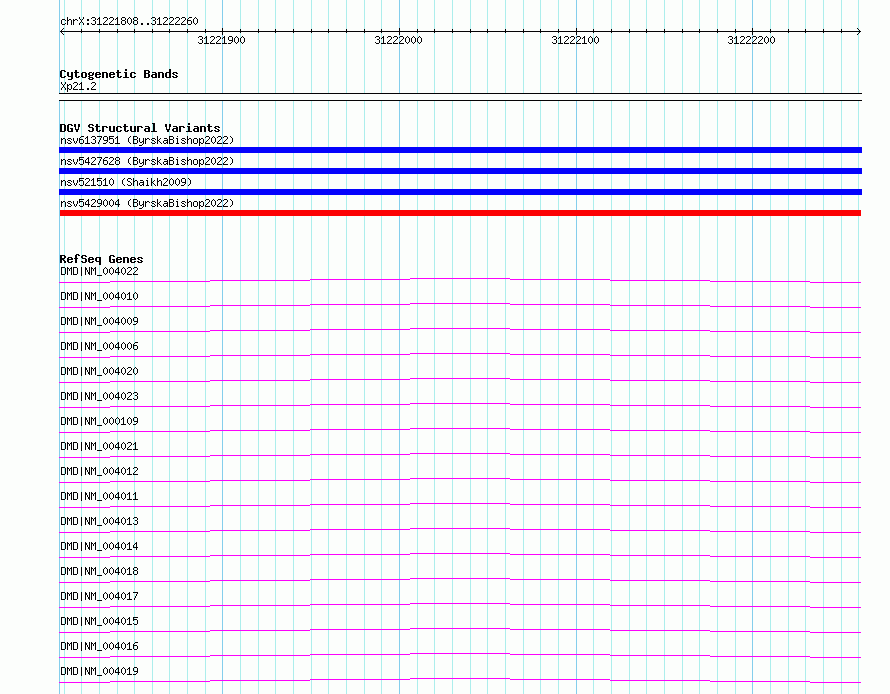The width and height of the screenshot is (890, 694).
Task: Select transcript DMD|NM_004015
Action: coord(99,621)
